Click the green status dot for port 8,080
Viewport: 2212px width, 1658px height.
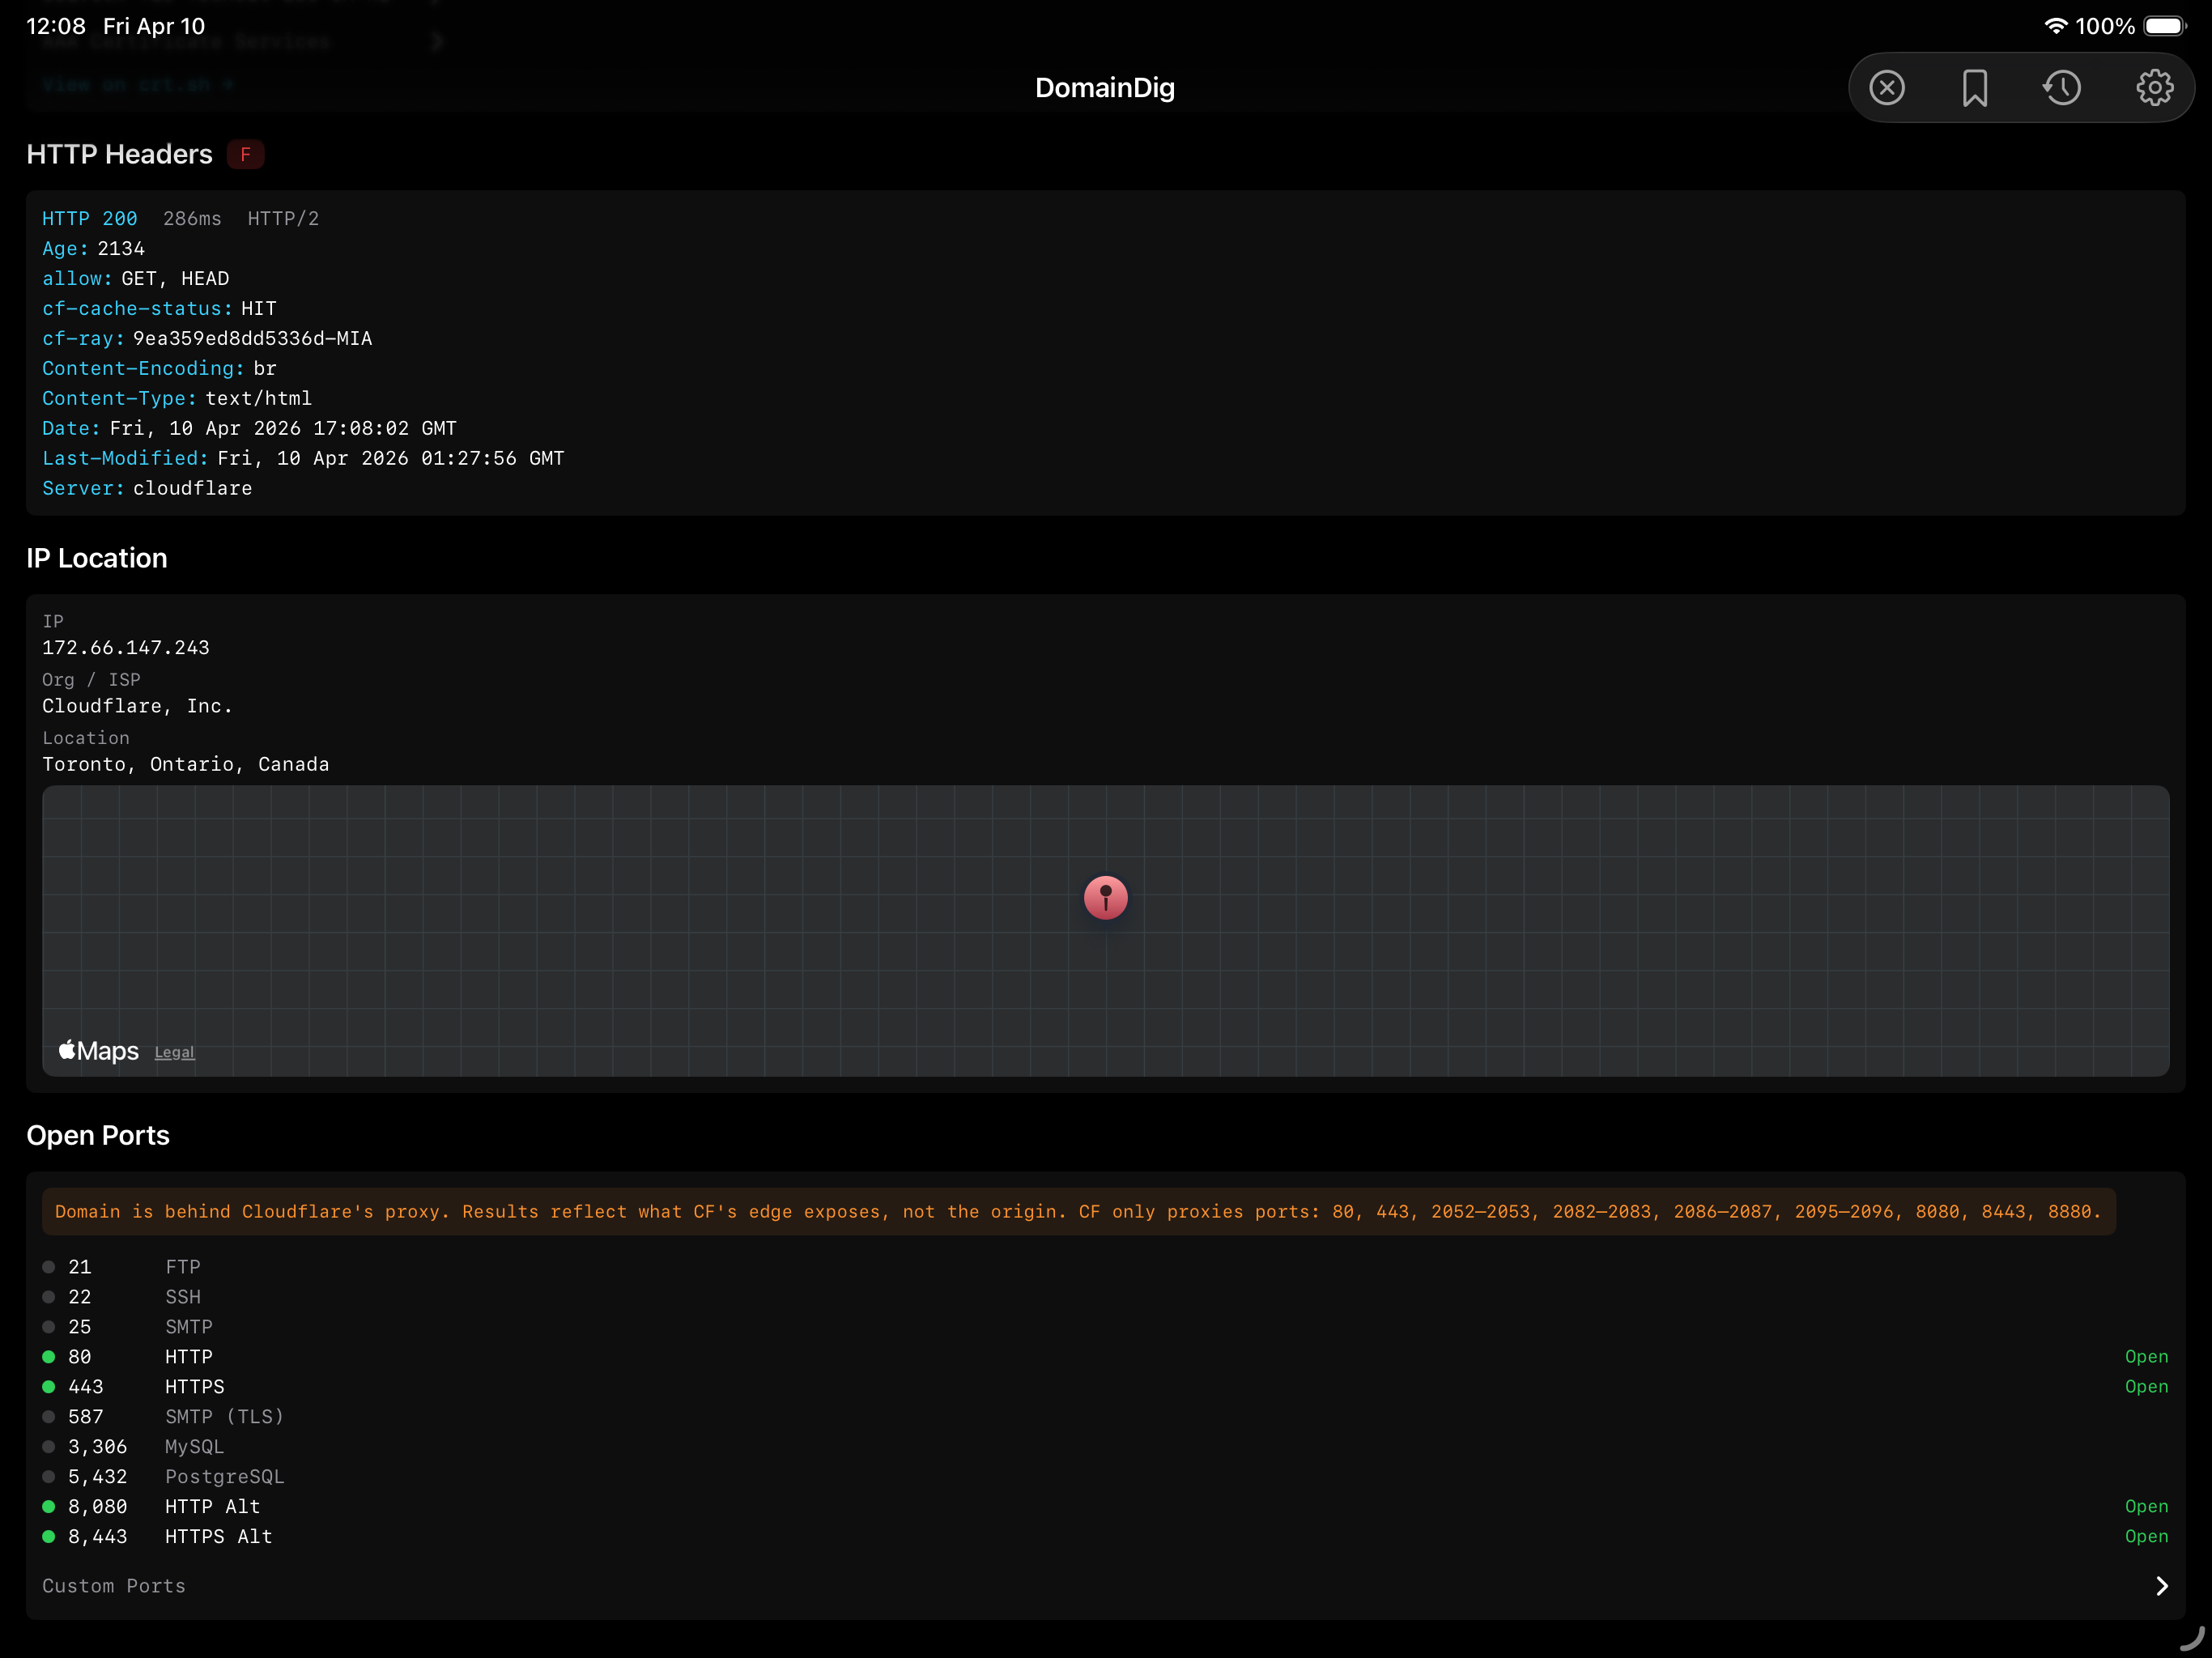pos(48,1506)
